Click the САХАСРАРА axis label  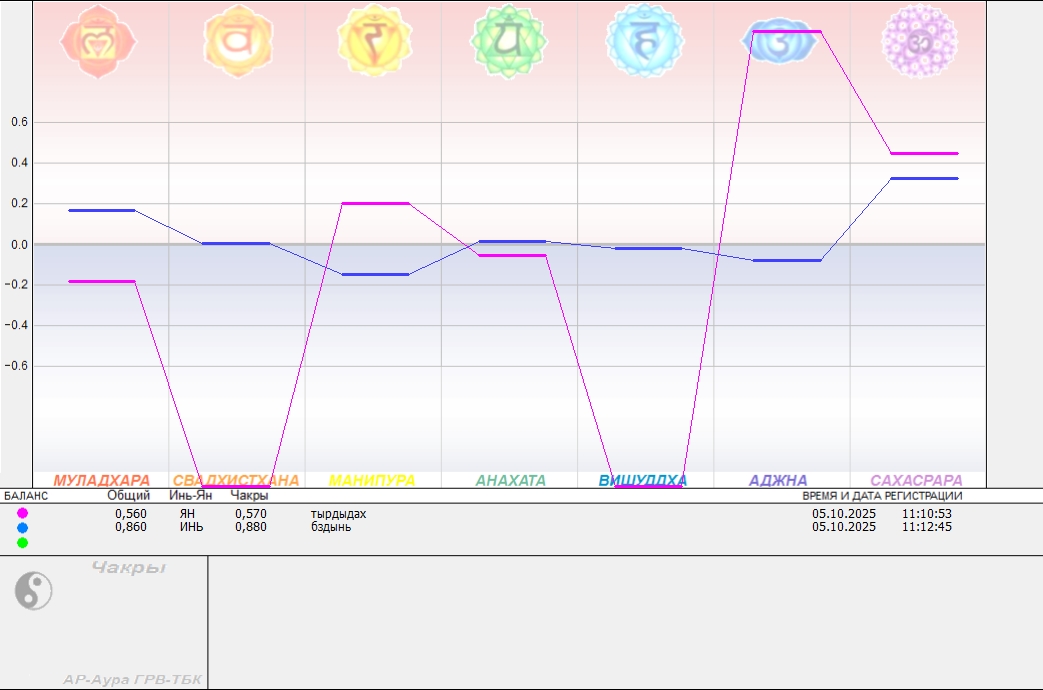click(x=916, y=481)
